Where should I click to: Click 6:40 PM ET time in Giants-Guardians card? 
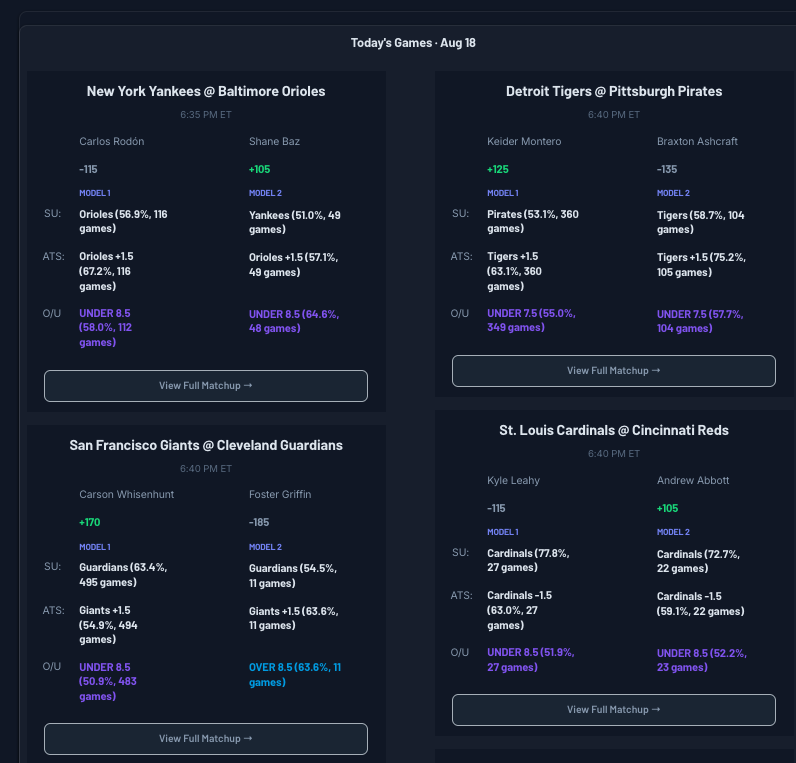coord(206,469)
